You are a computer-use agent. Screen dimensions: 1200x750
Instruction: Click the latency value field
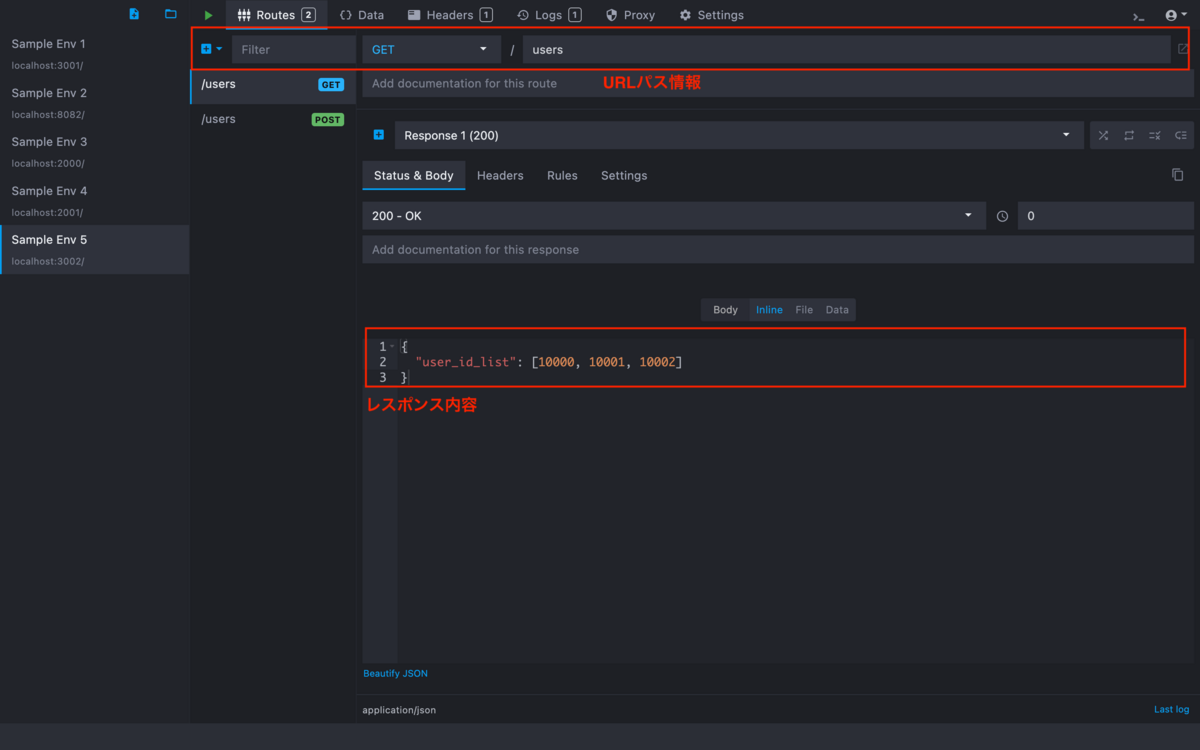[x=1106, y=216]
